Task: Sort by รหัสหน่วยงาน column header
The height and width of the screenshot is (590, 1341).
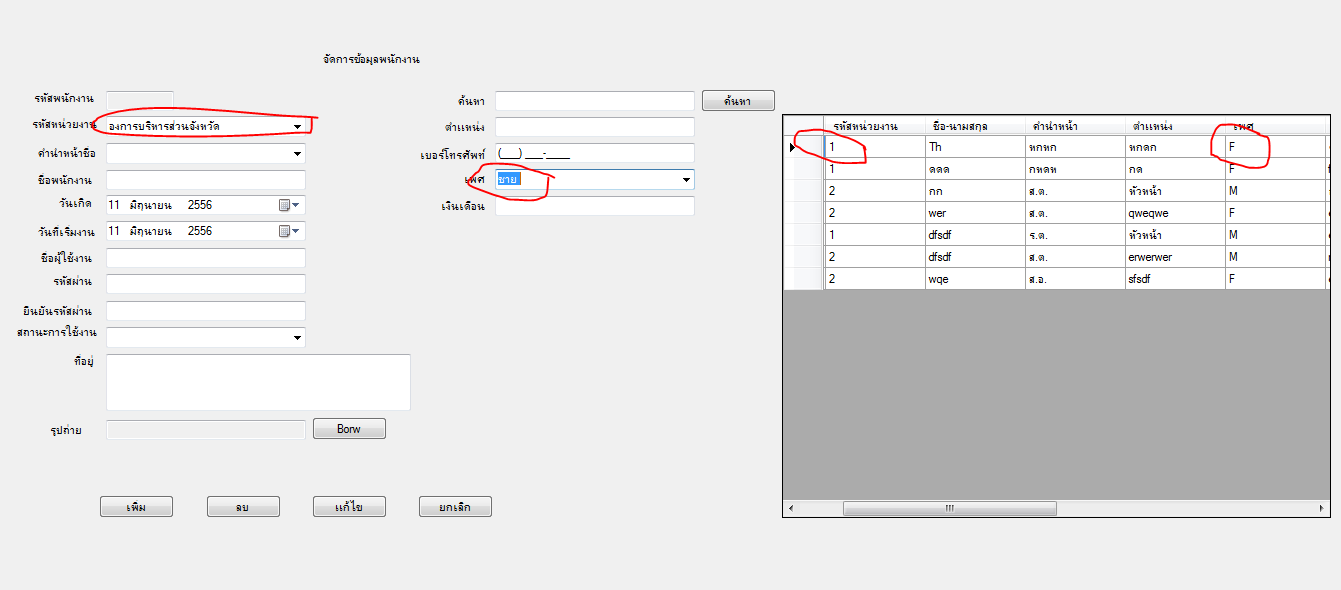Action: 875,126
